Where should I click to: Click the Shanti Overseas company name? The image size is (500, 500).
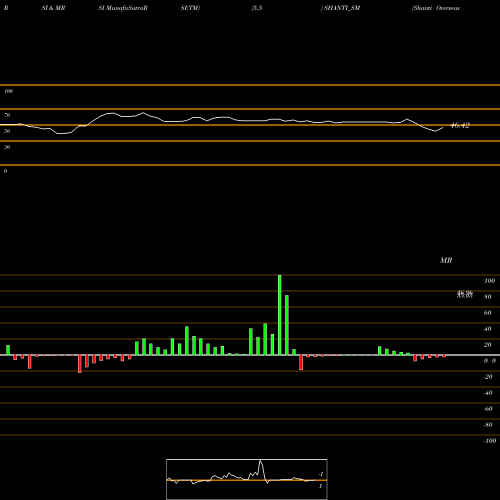click(x=436, y=8)
